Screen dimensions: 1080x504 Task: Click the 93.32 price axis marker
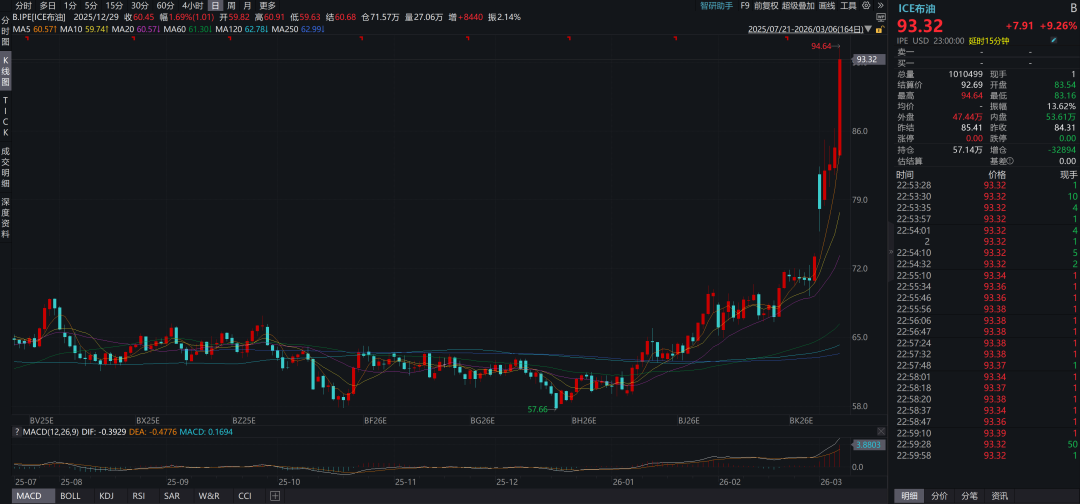coord(867,60)
